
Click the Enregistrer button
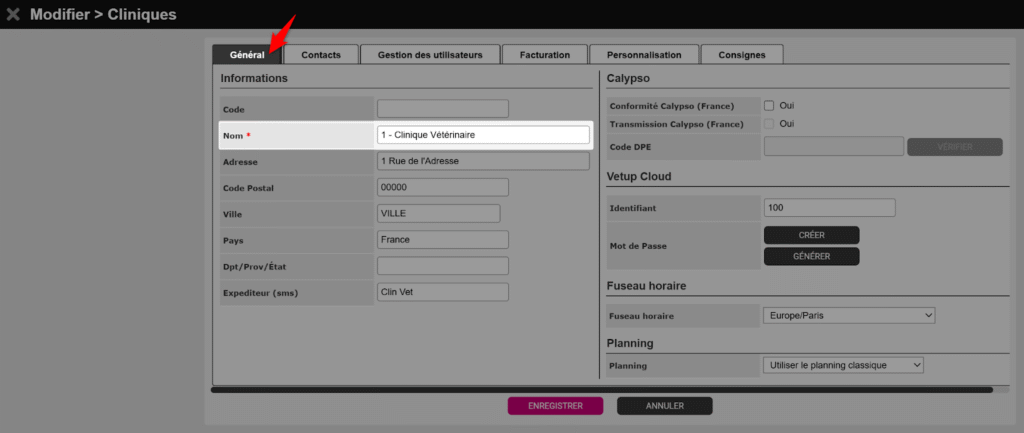(x=555, y=406)
